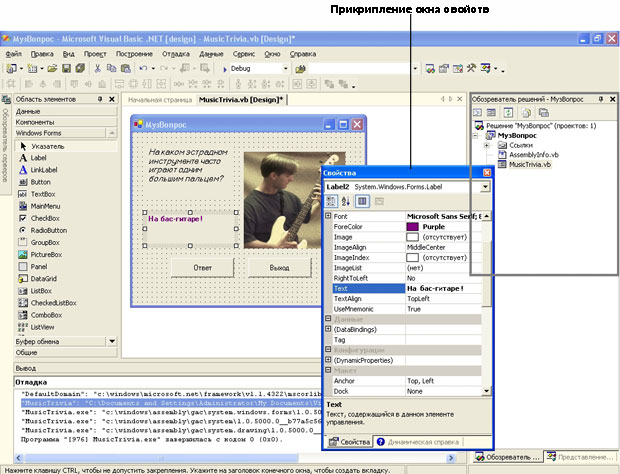Viewport: 620px width, 474px height.
Task: Pick the PictureBox control from the toolbox
Action: (x=46, y=254)
